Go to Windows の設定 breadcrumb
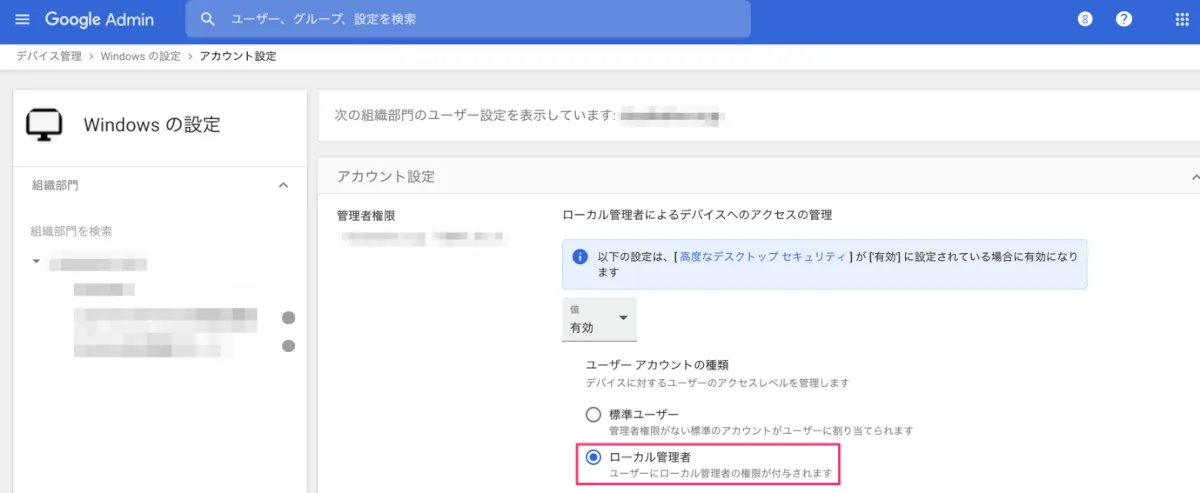Screen dimensions: 1200x493 coord(141,56)
